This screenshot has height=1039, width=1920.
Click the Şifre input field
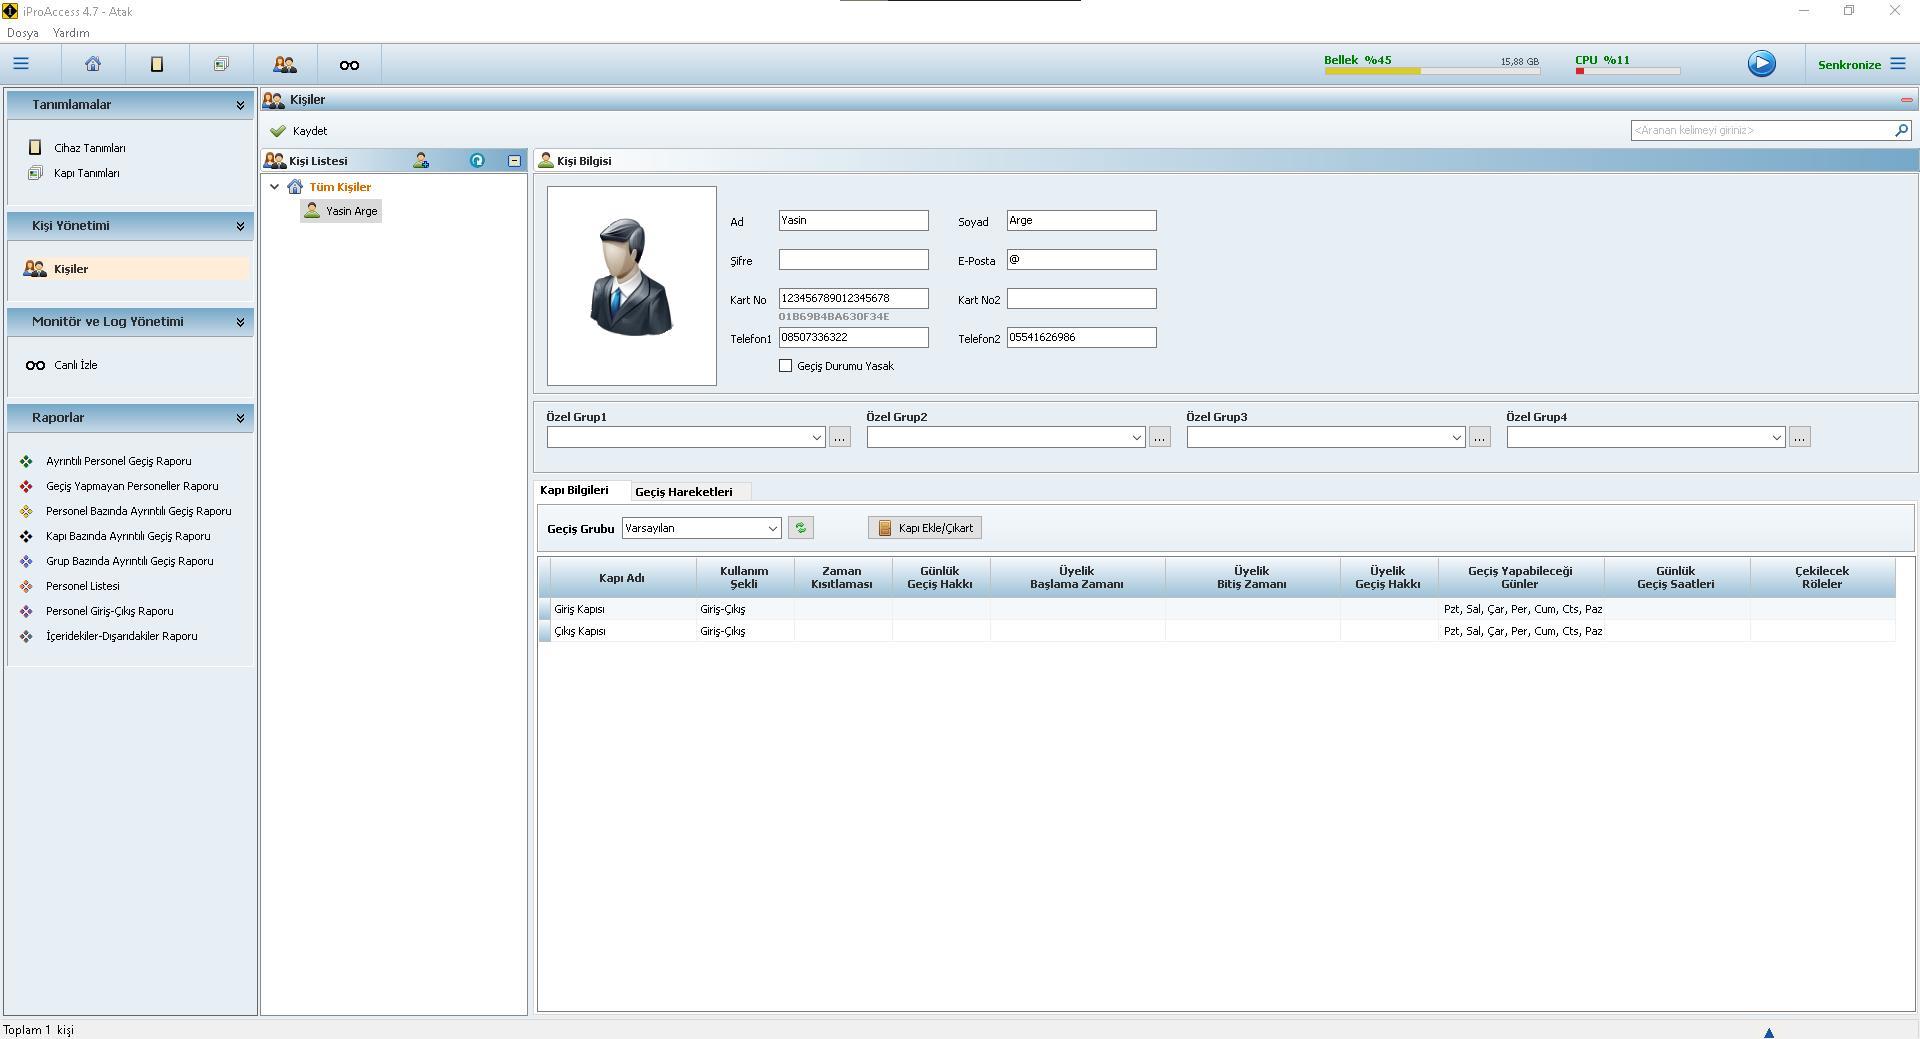point(853,260)
